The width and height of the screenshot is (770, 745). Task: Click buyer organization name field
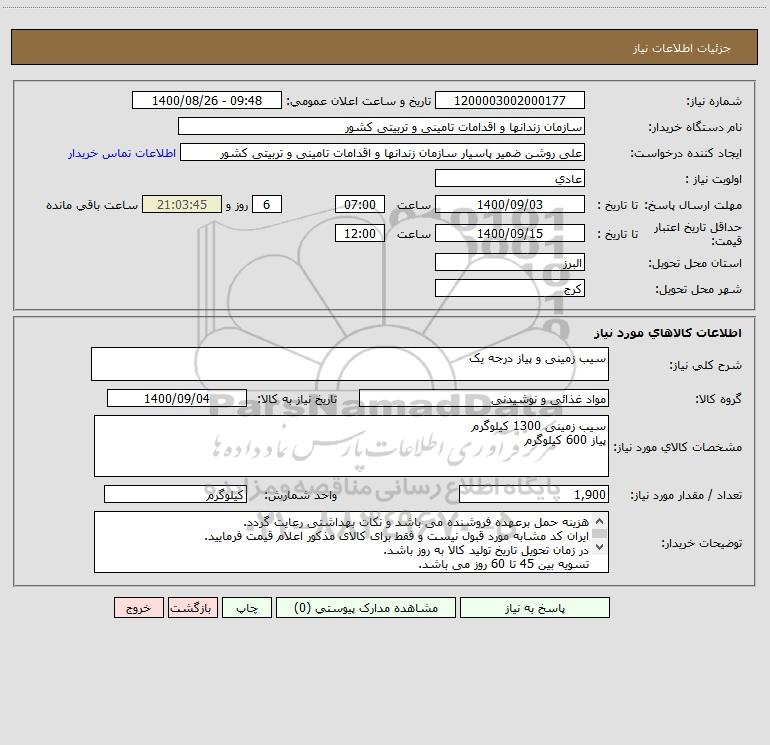pyautogui.click(x=381, y=126)
